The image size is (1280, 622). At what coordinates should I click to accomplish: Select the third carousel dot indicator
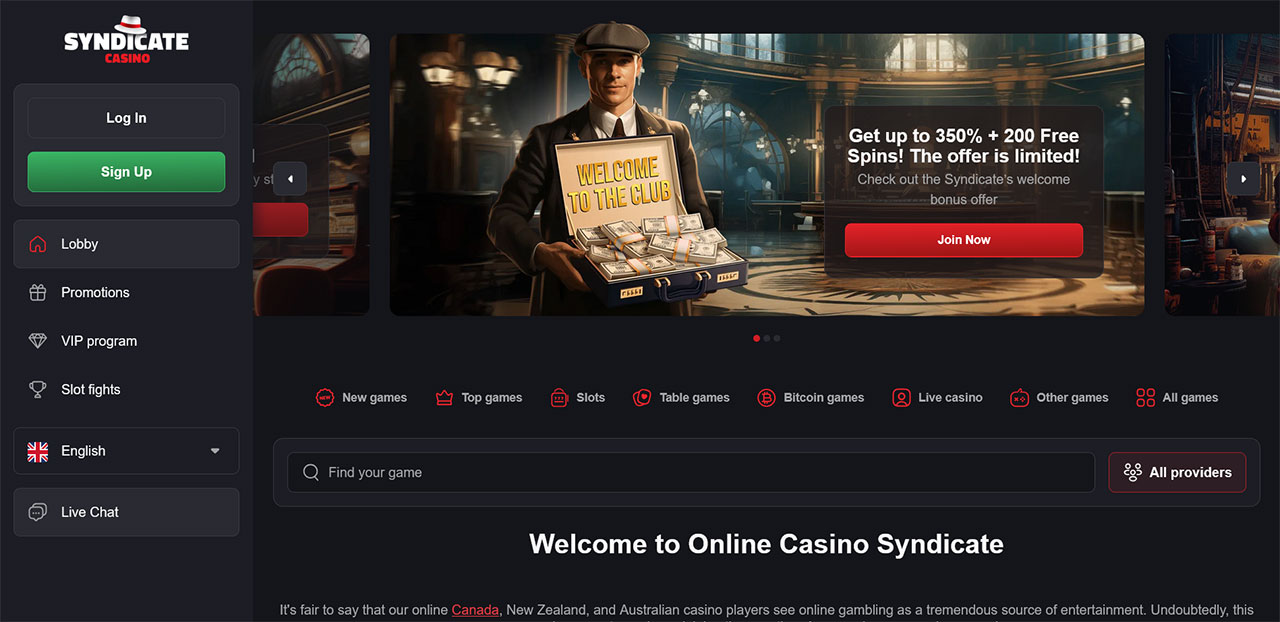[x=777, y=338]
